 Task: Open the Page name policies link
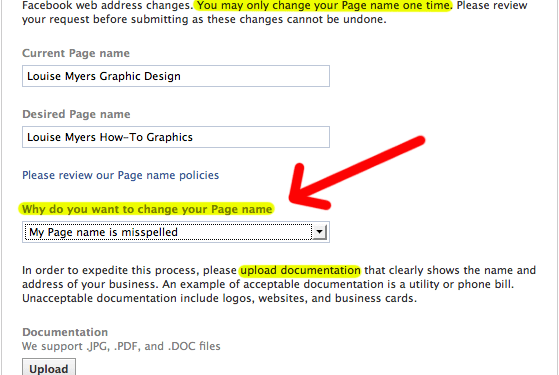[120, 175]
